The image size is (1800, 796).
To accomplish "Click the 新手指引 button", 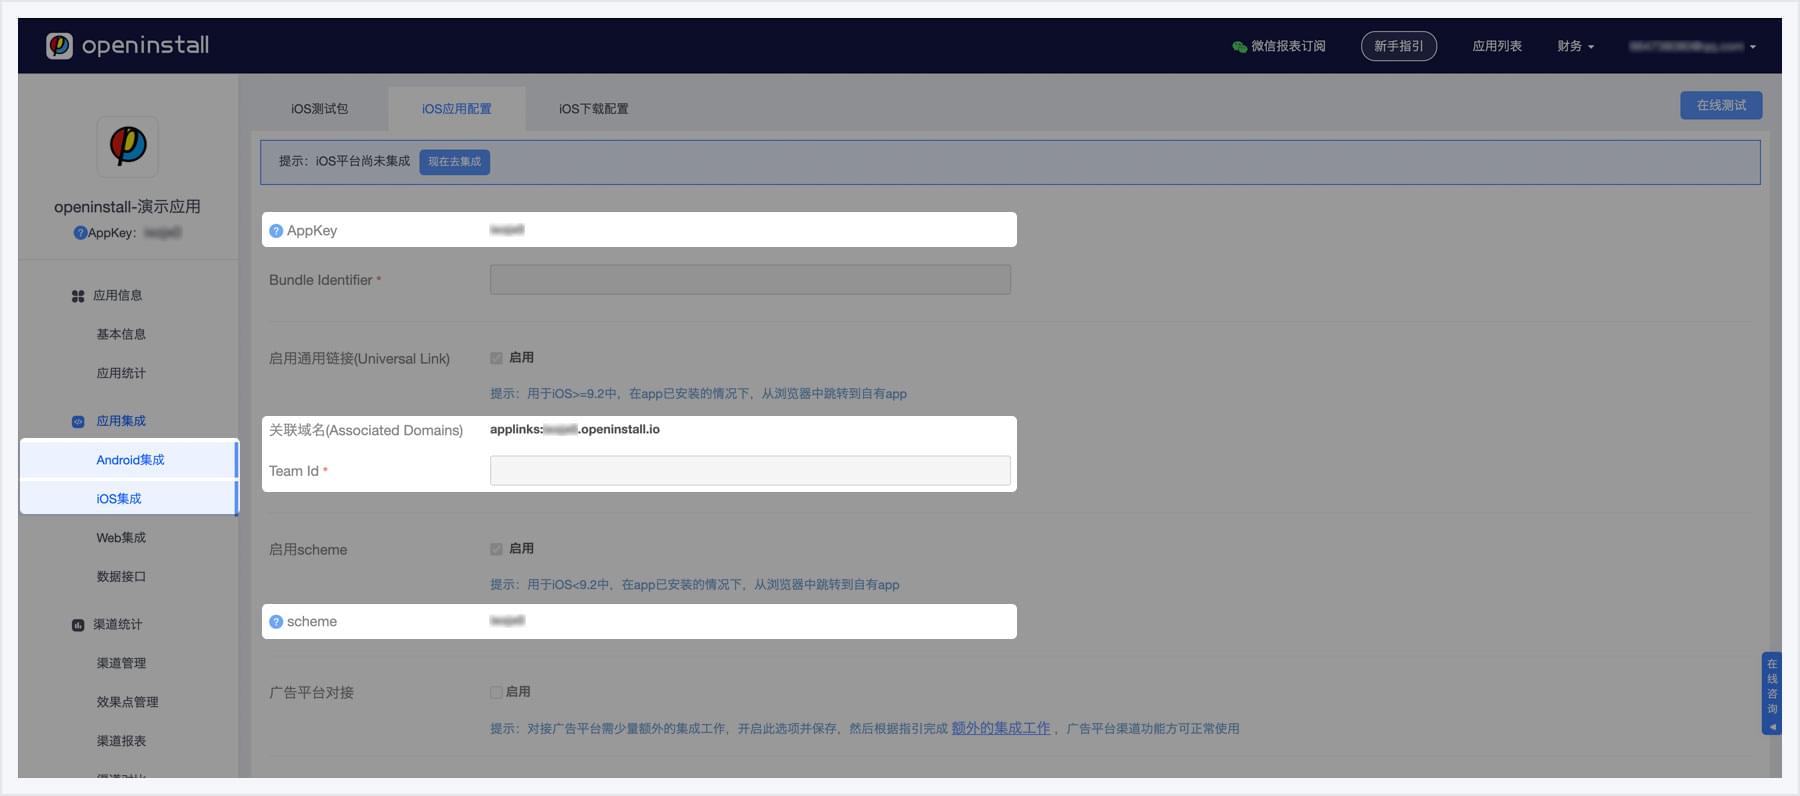I will click(1398, 46).
